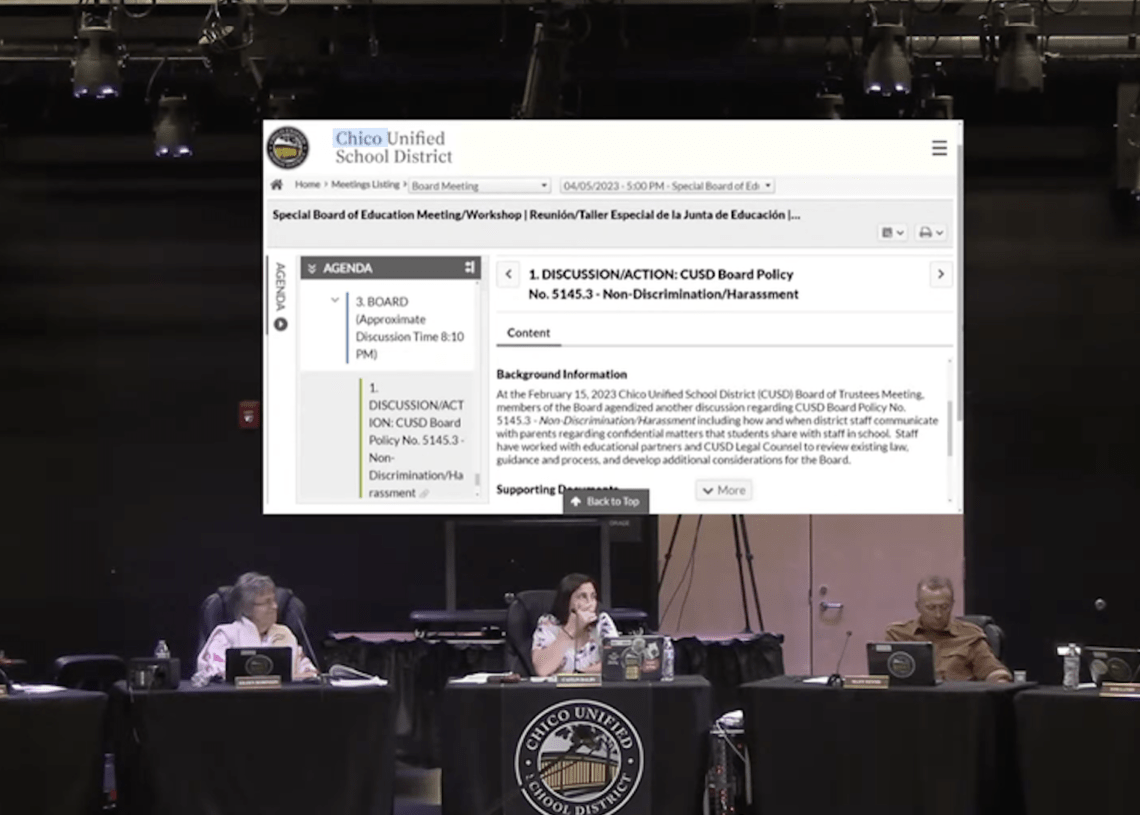Collapse the AGENDA panel double chevron
This screenshot has height=815, width=1140.
[x=312, y=268]
